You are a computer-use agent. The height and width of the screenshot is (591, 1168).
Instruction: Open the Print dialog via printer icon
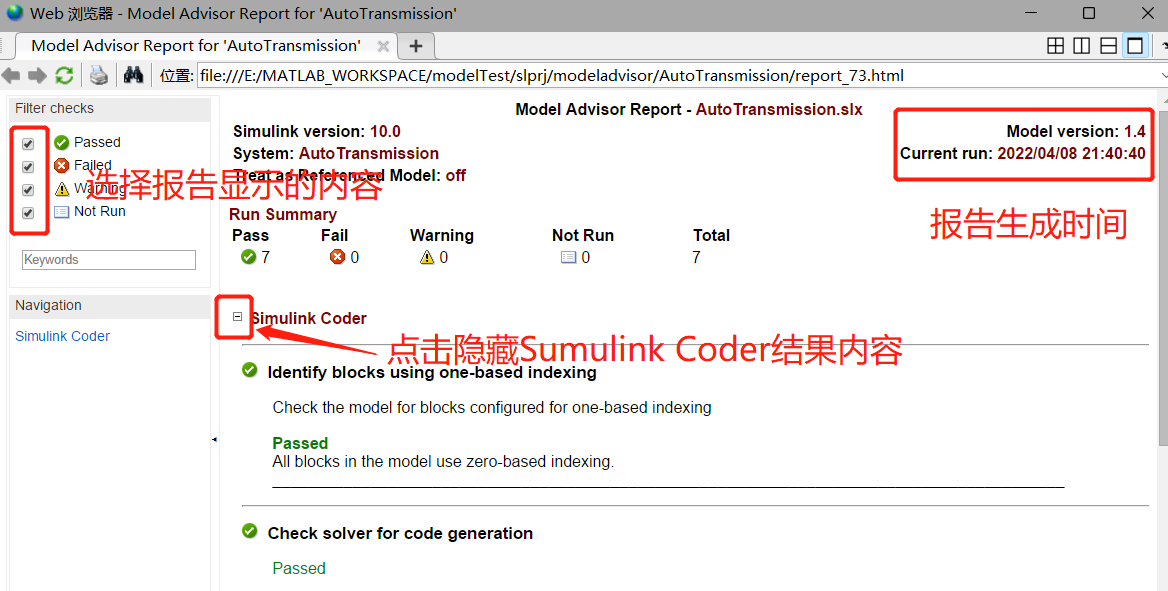pyautogui.click(x=98, y=75)
